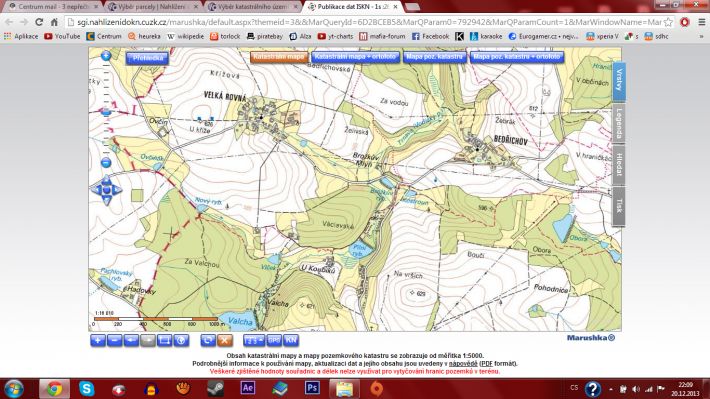This screenshot has width=710, height=399.
Task: Click the round plus atop zoom slider
Action: (x=106, y=56)
